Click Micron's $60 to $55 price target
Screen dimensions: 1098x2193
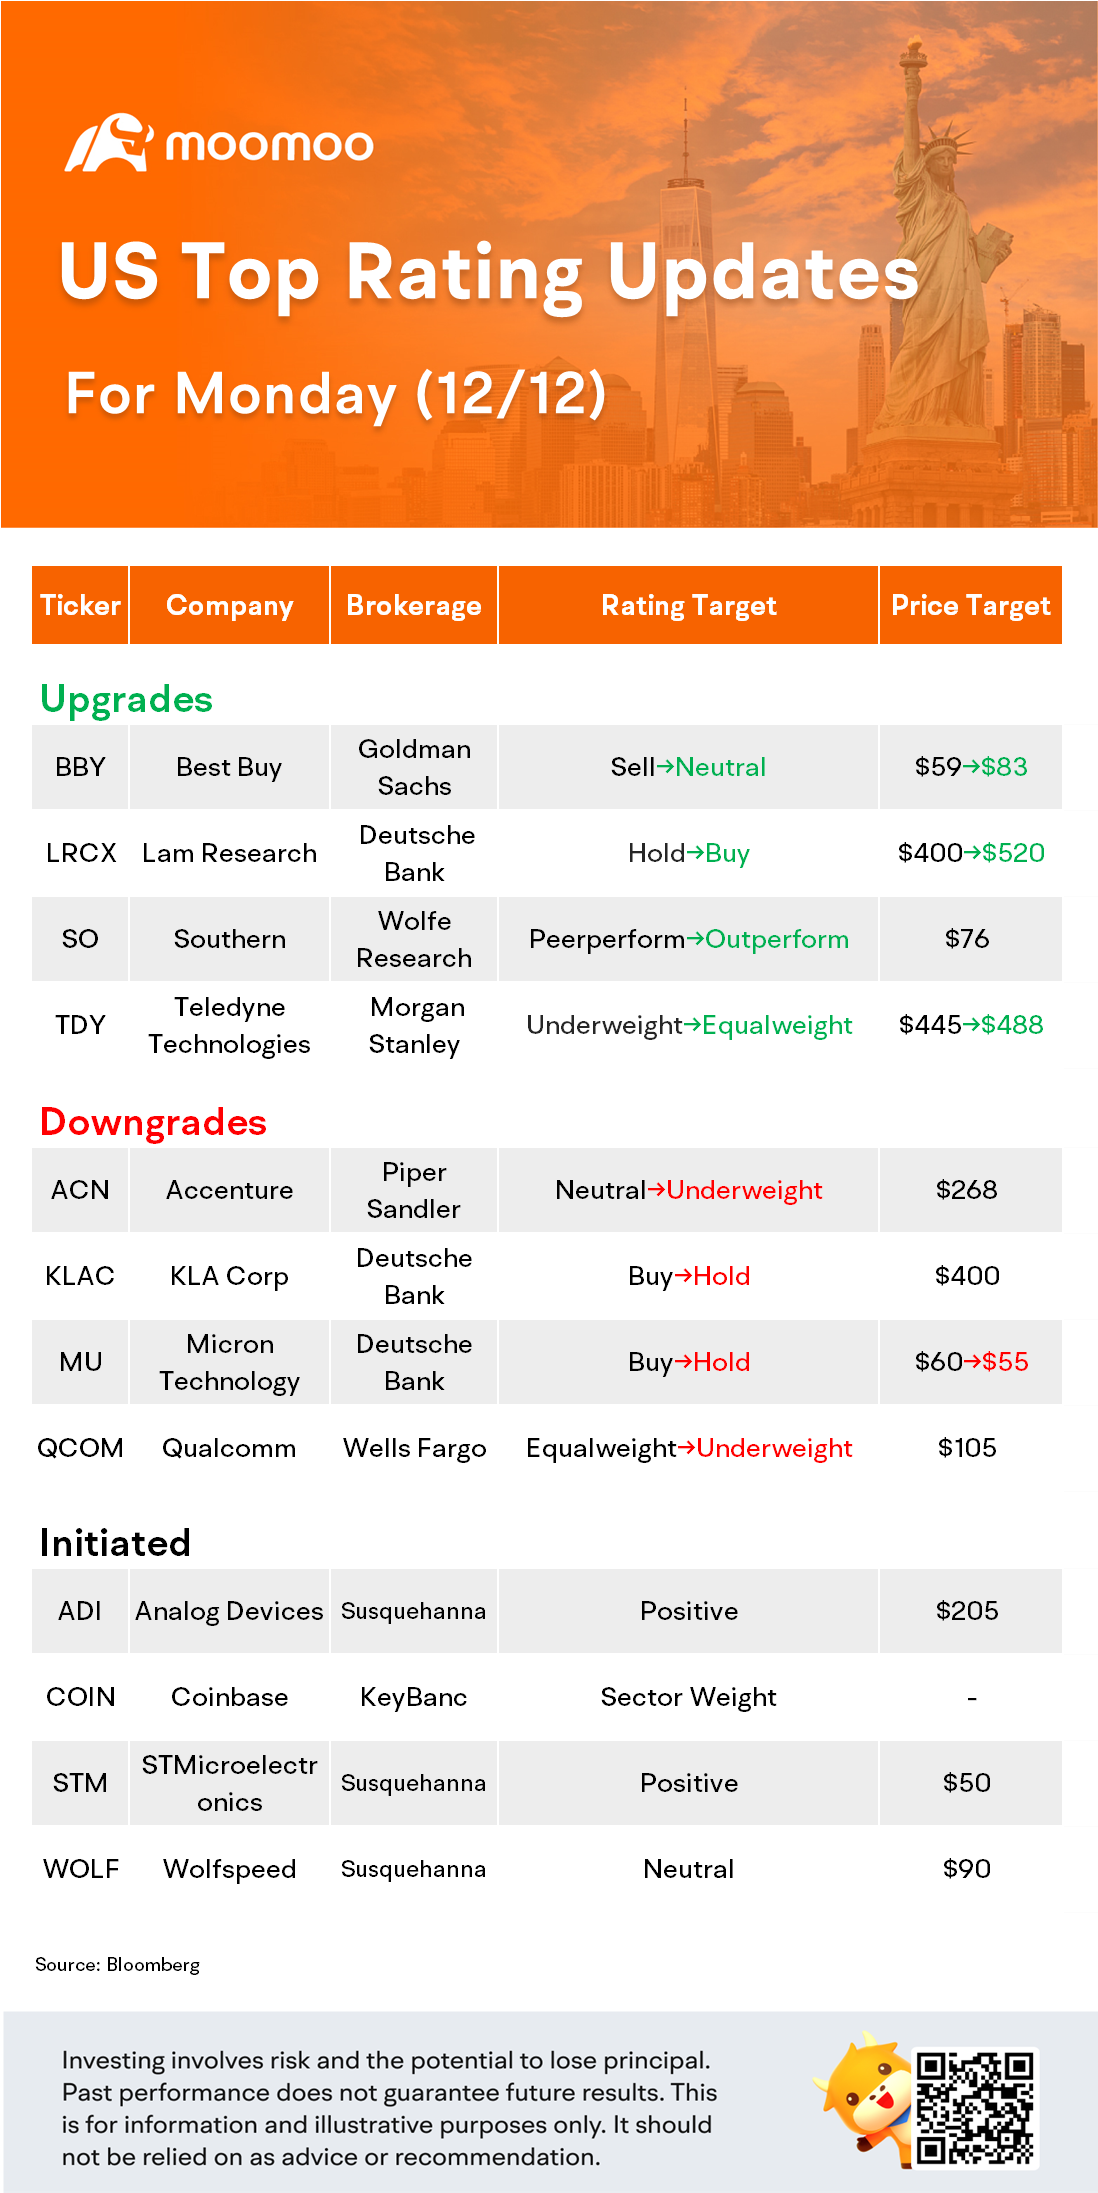970,1362
